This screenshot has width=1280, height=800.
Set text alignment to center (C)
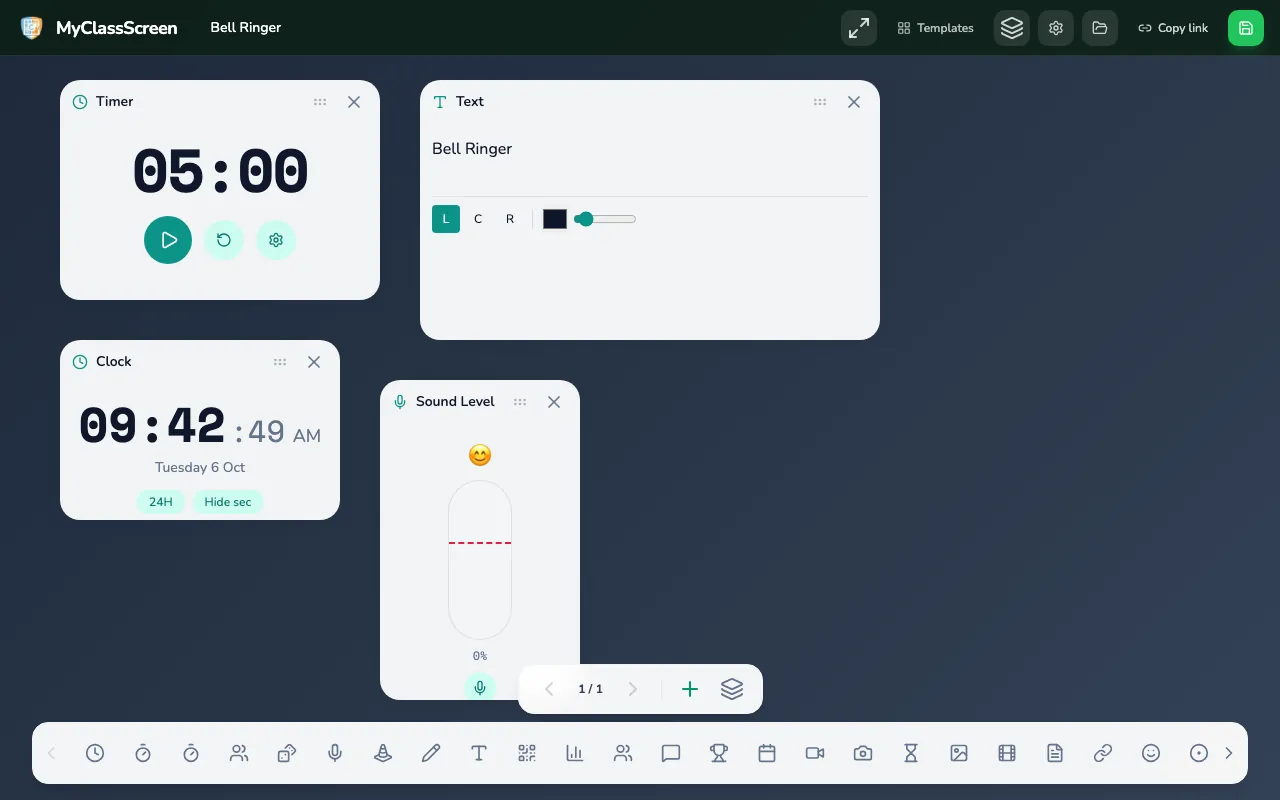point(478,219)
